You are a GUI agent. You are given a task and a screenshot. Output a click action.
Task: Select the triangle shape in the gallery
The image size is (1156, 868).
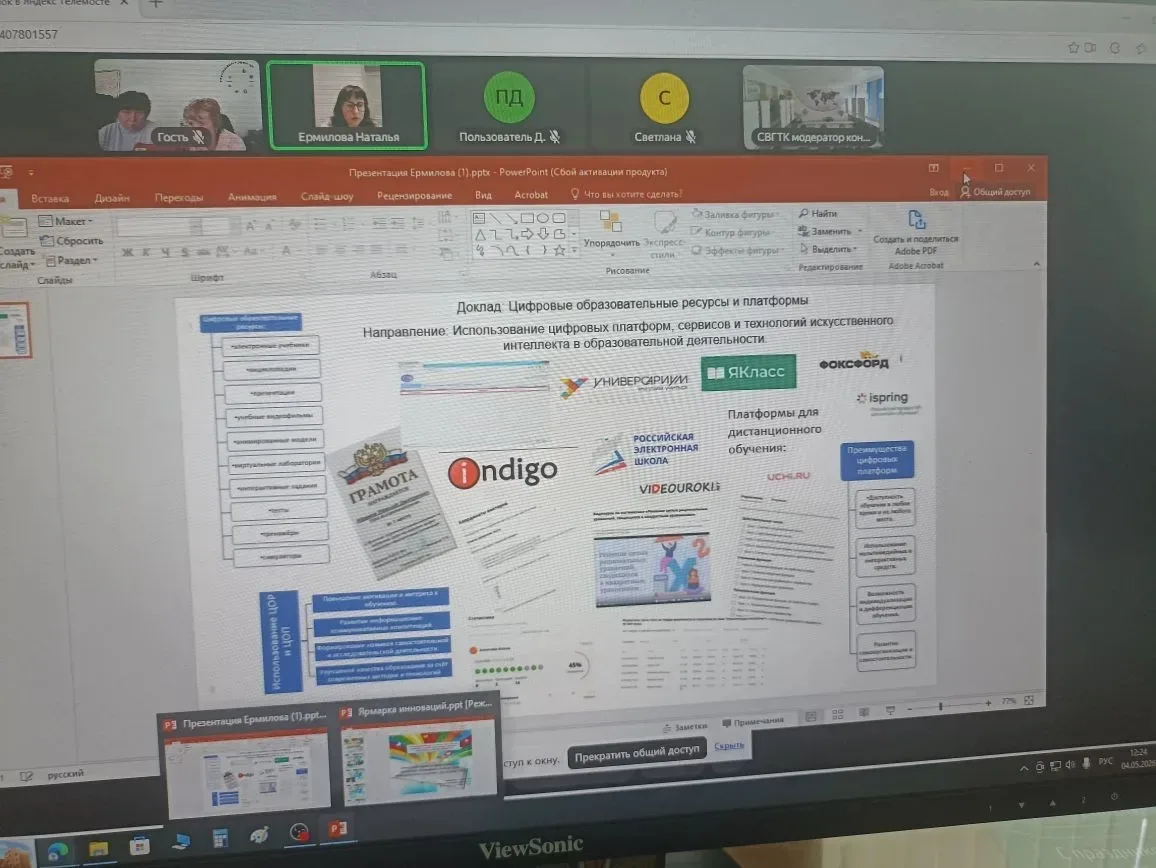(480, 235)
